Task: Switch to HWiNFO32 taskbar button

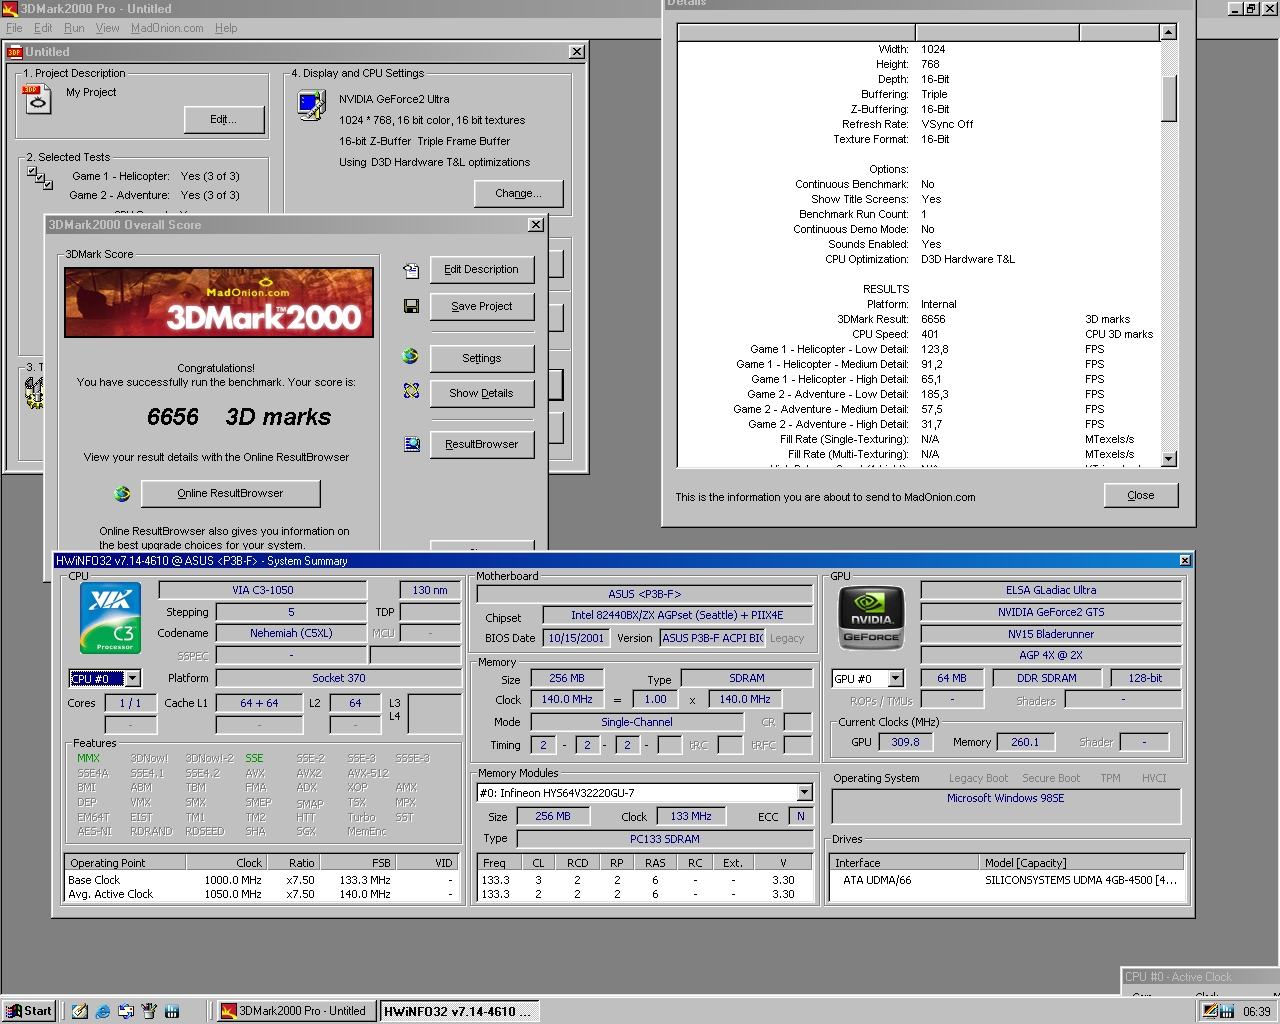Action: 459,1011
